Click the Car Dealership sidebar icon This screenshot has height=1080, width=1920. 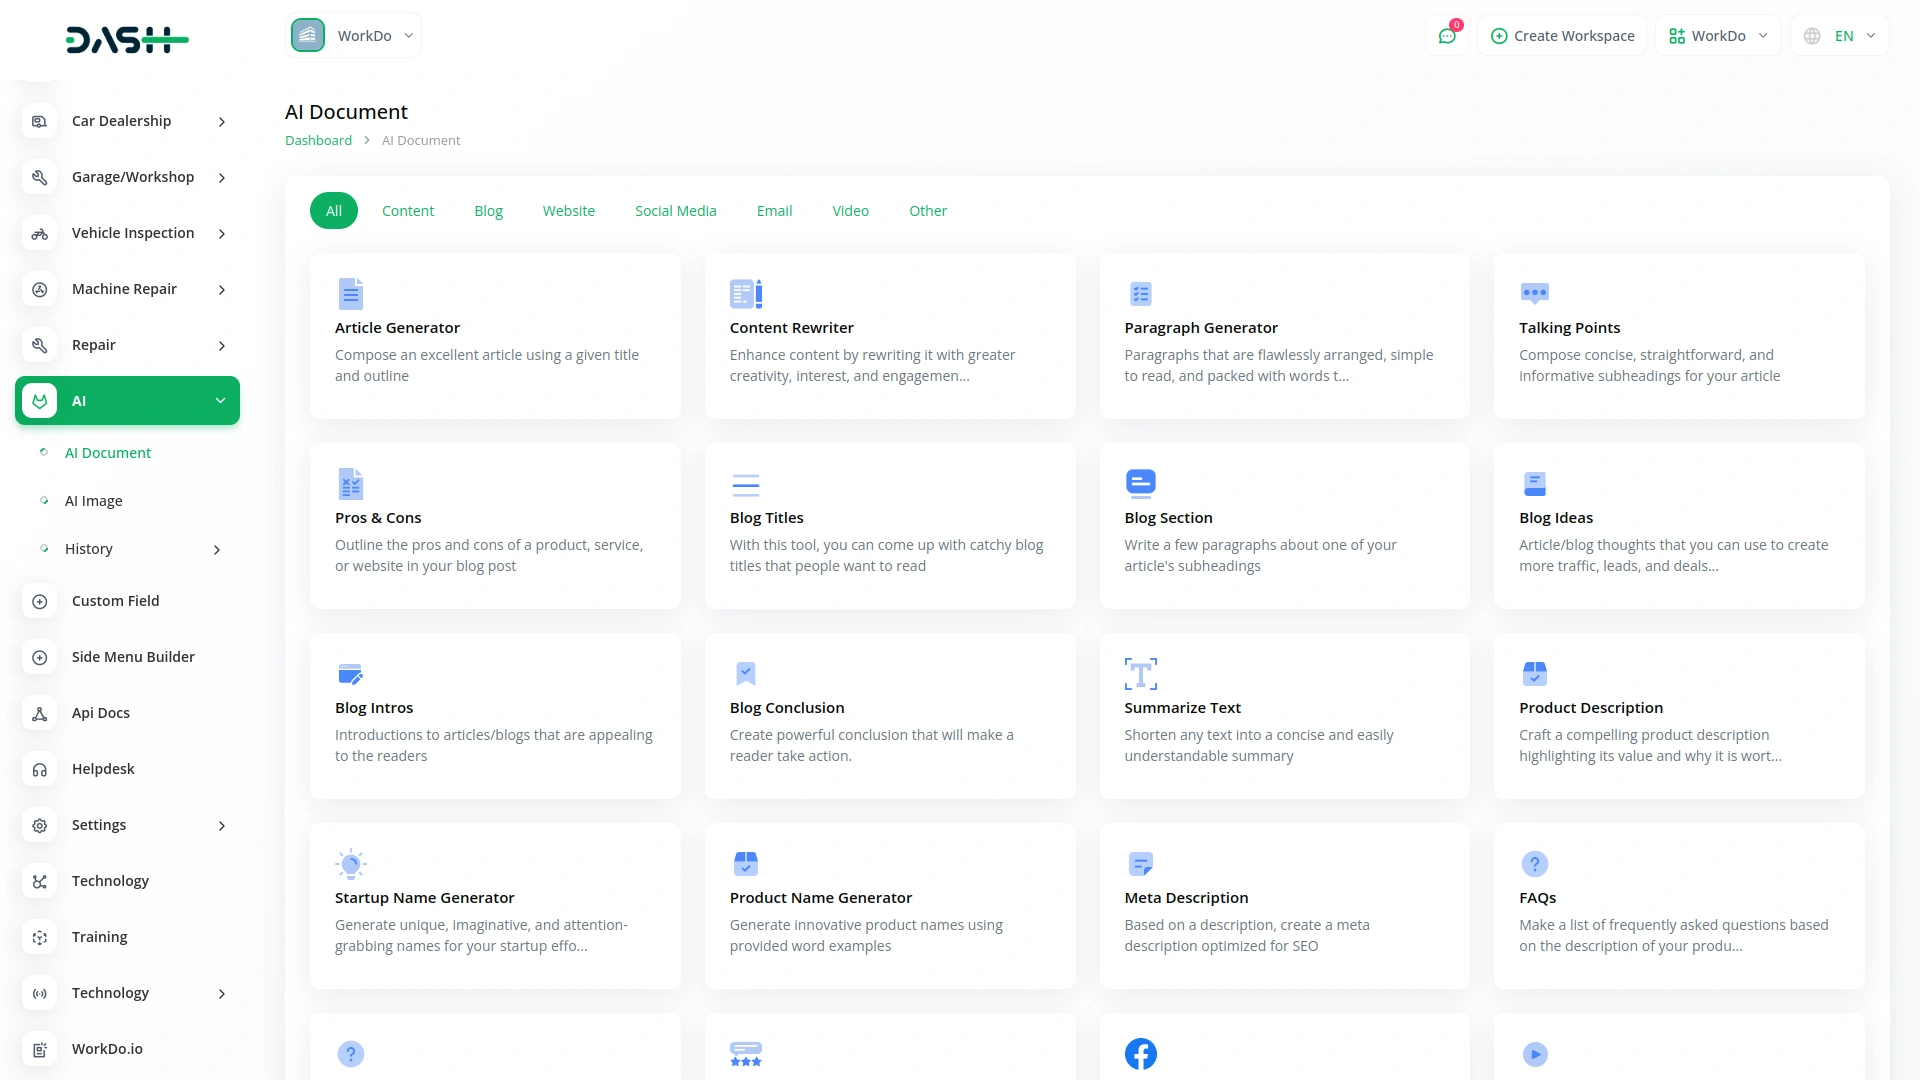(x=40, y=121)
